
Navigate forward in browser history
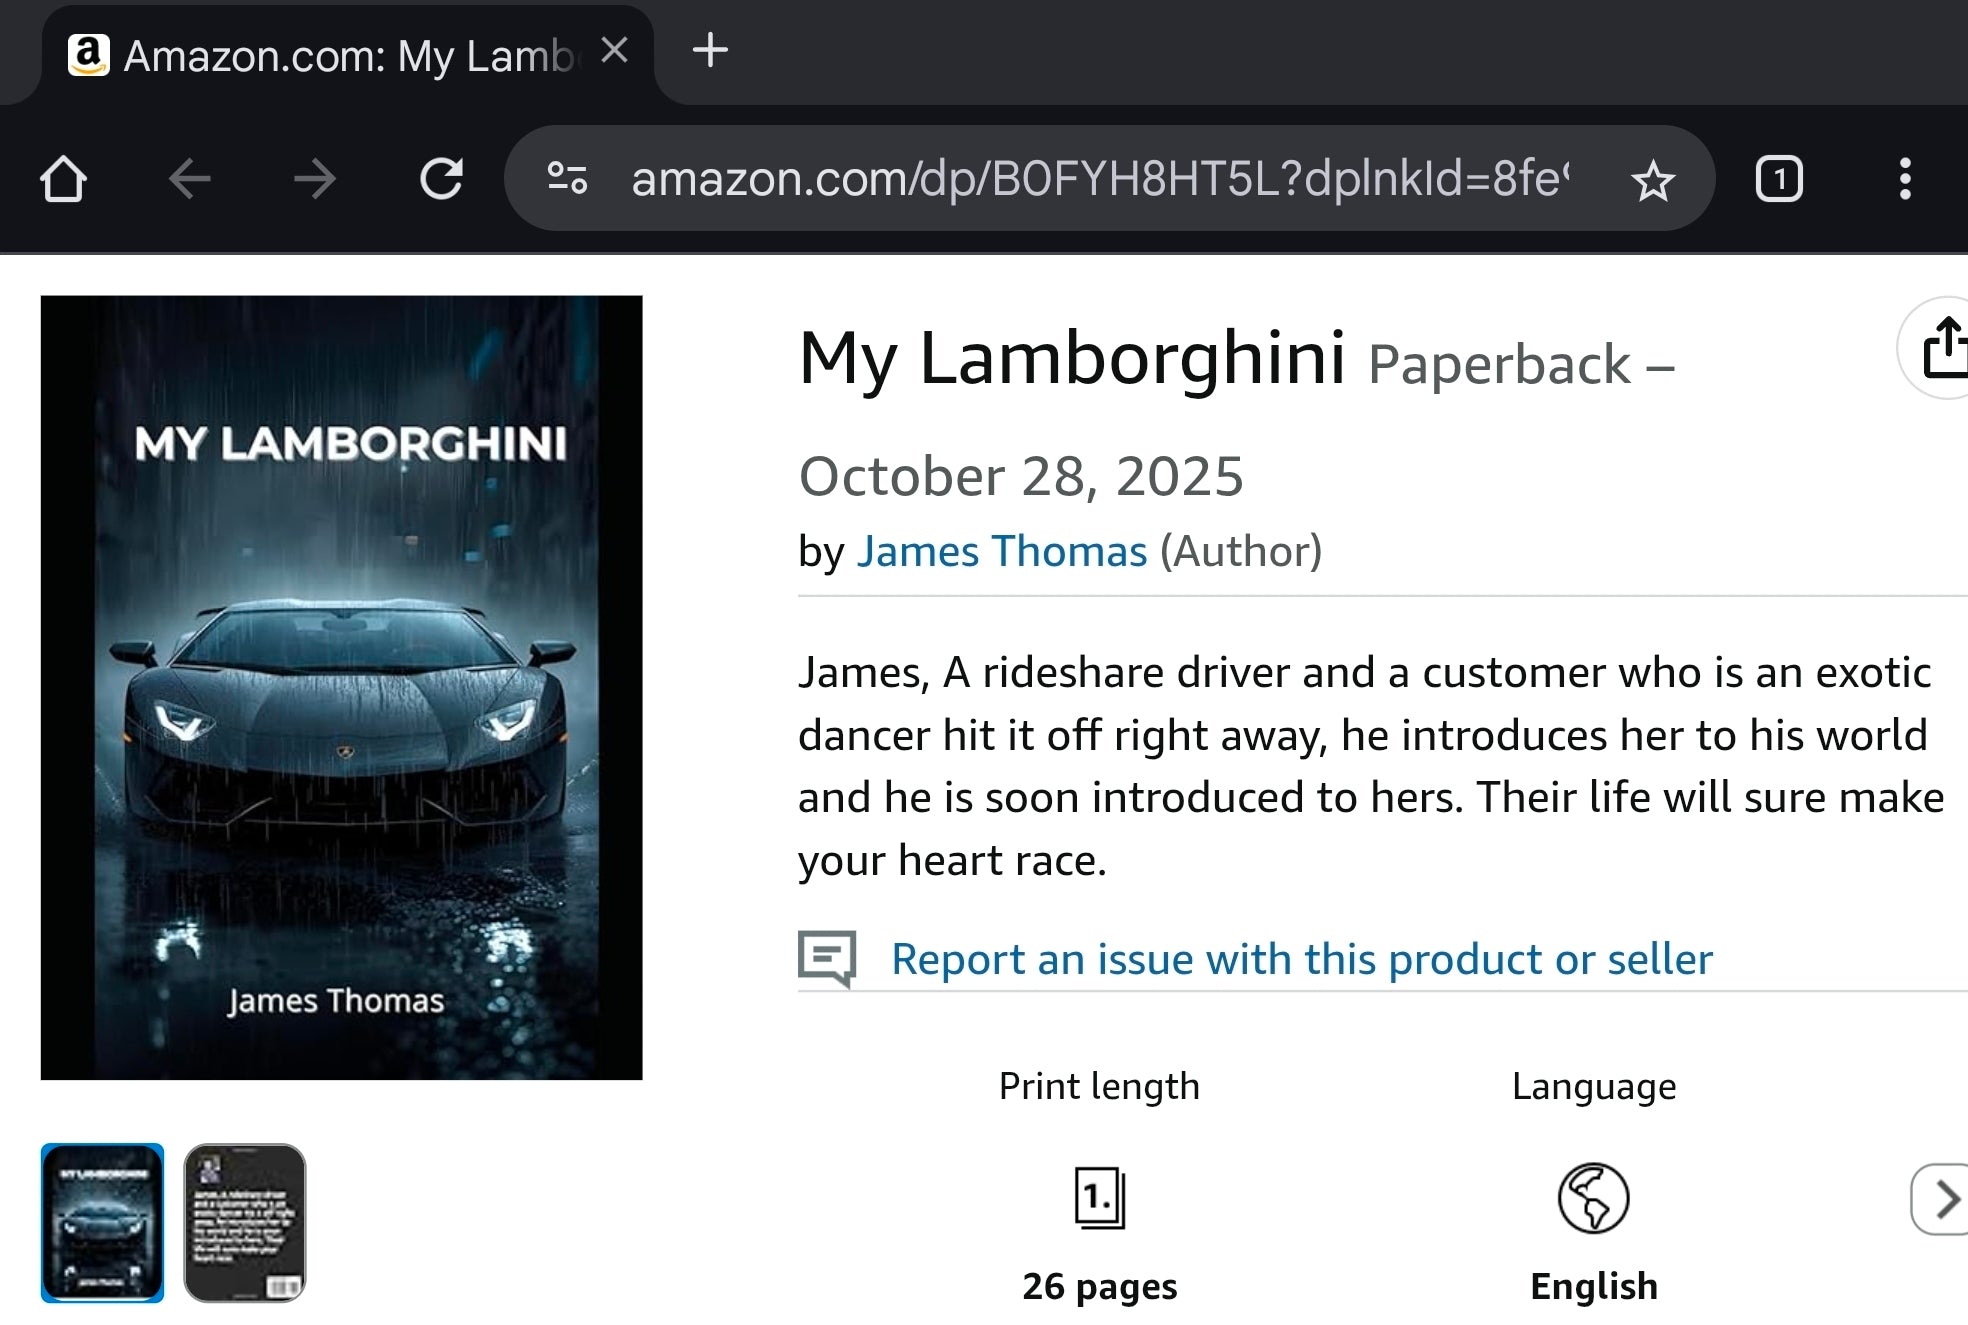pyautogui.click(x=316, y=179)
